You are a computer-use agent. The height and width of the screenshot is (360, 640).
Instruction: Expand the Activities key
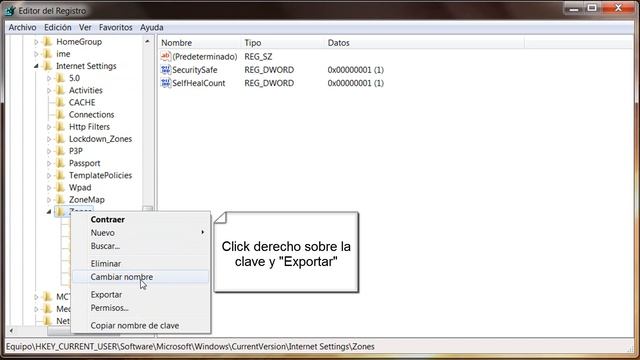click(49, 90)
